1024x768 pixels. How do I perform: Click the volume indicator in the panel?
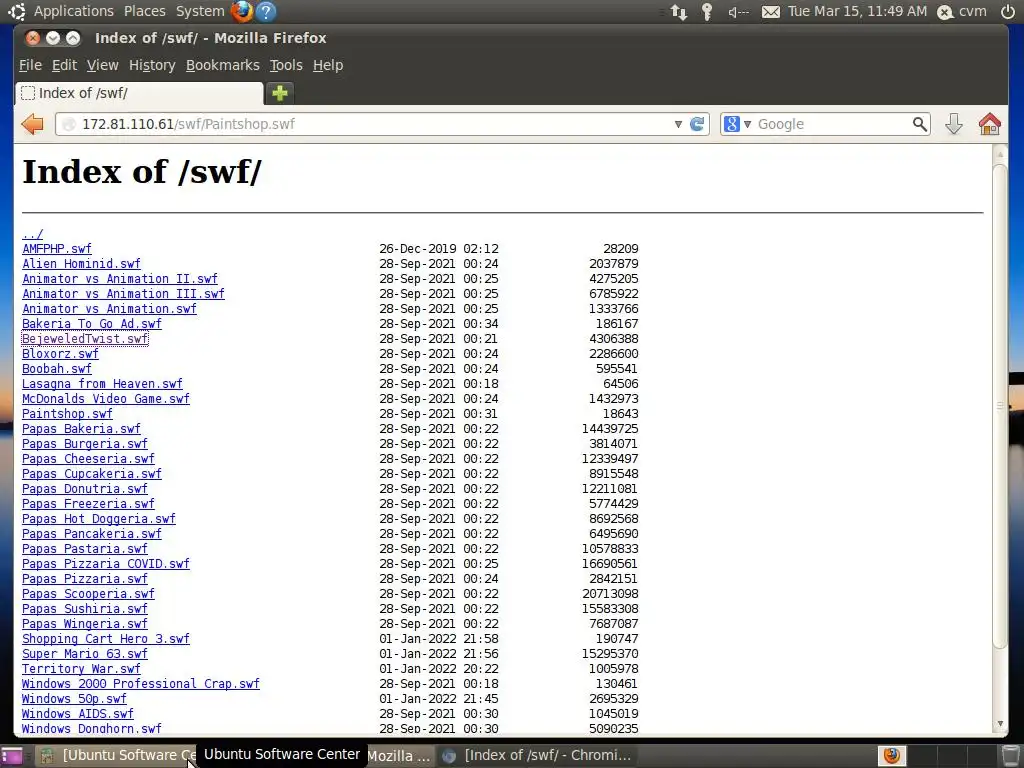(738, 12)
